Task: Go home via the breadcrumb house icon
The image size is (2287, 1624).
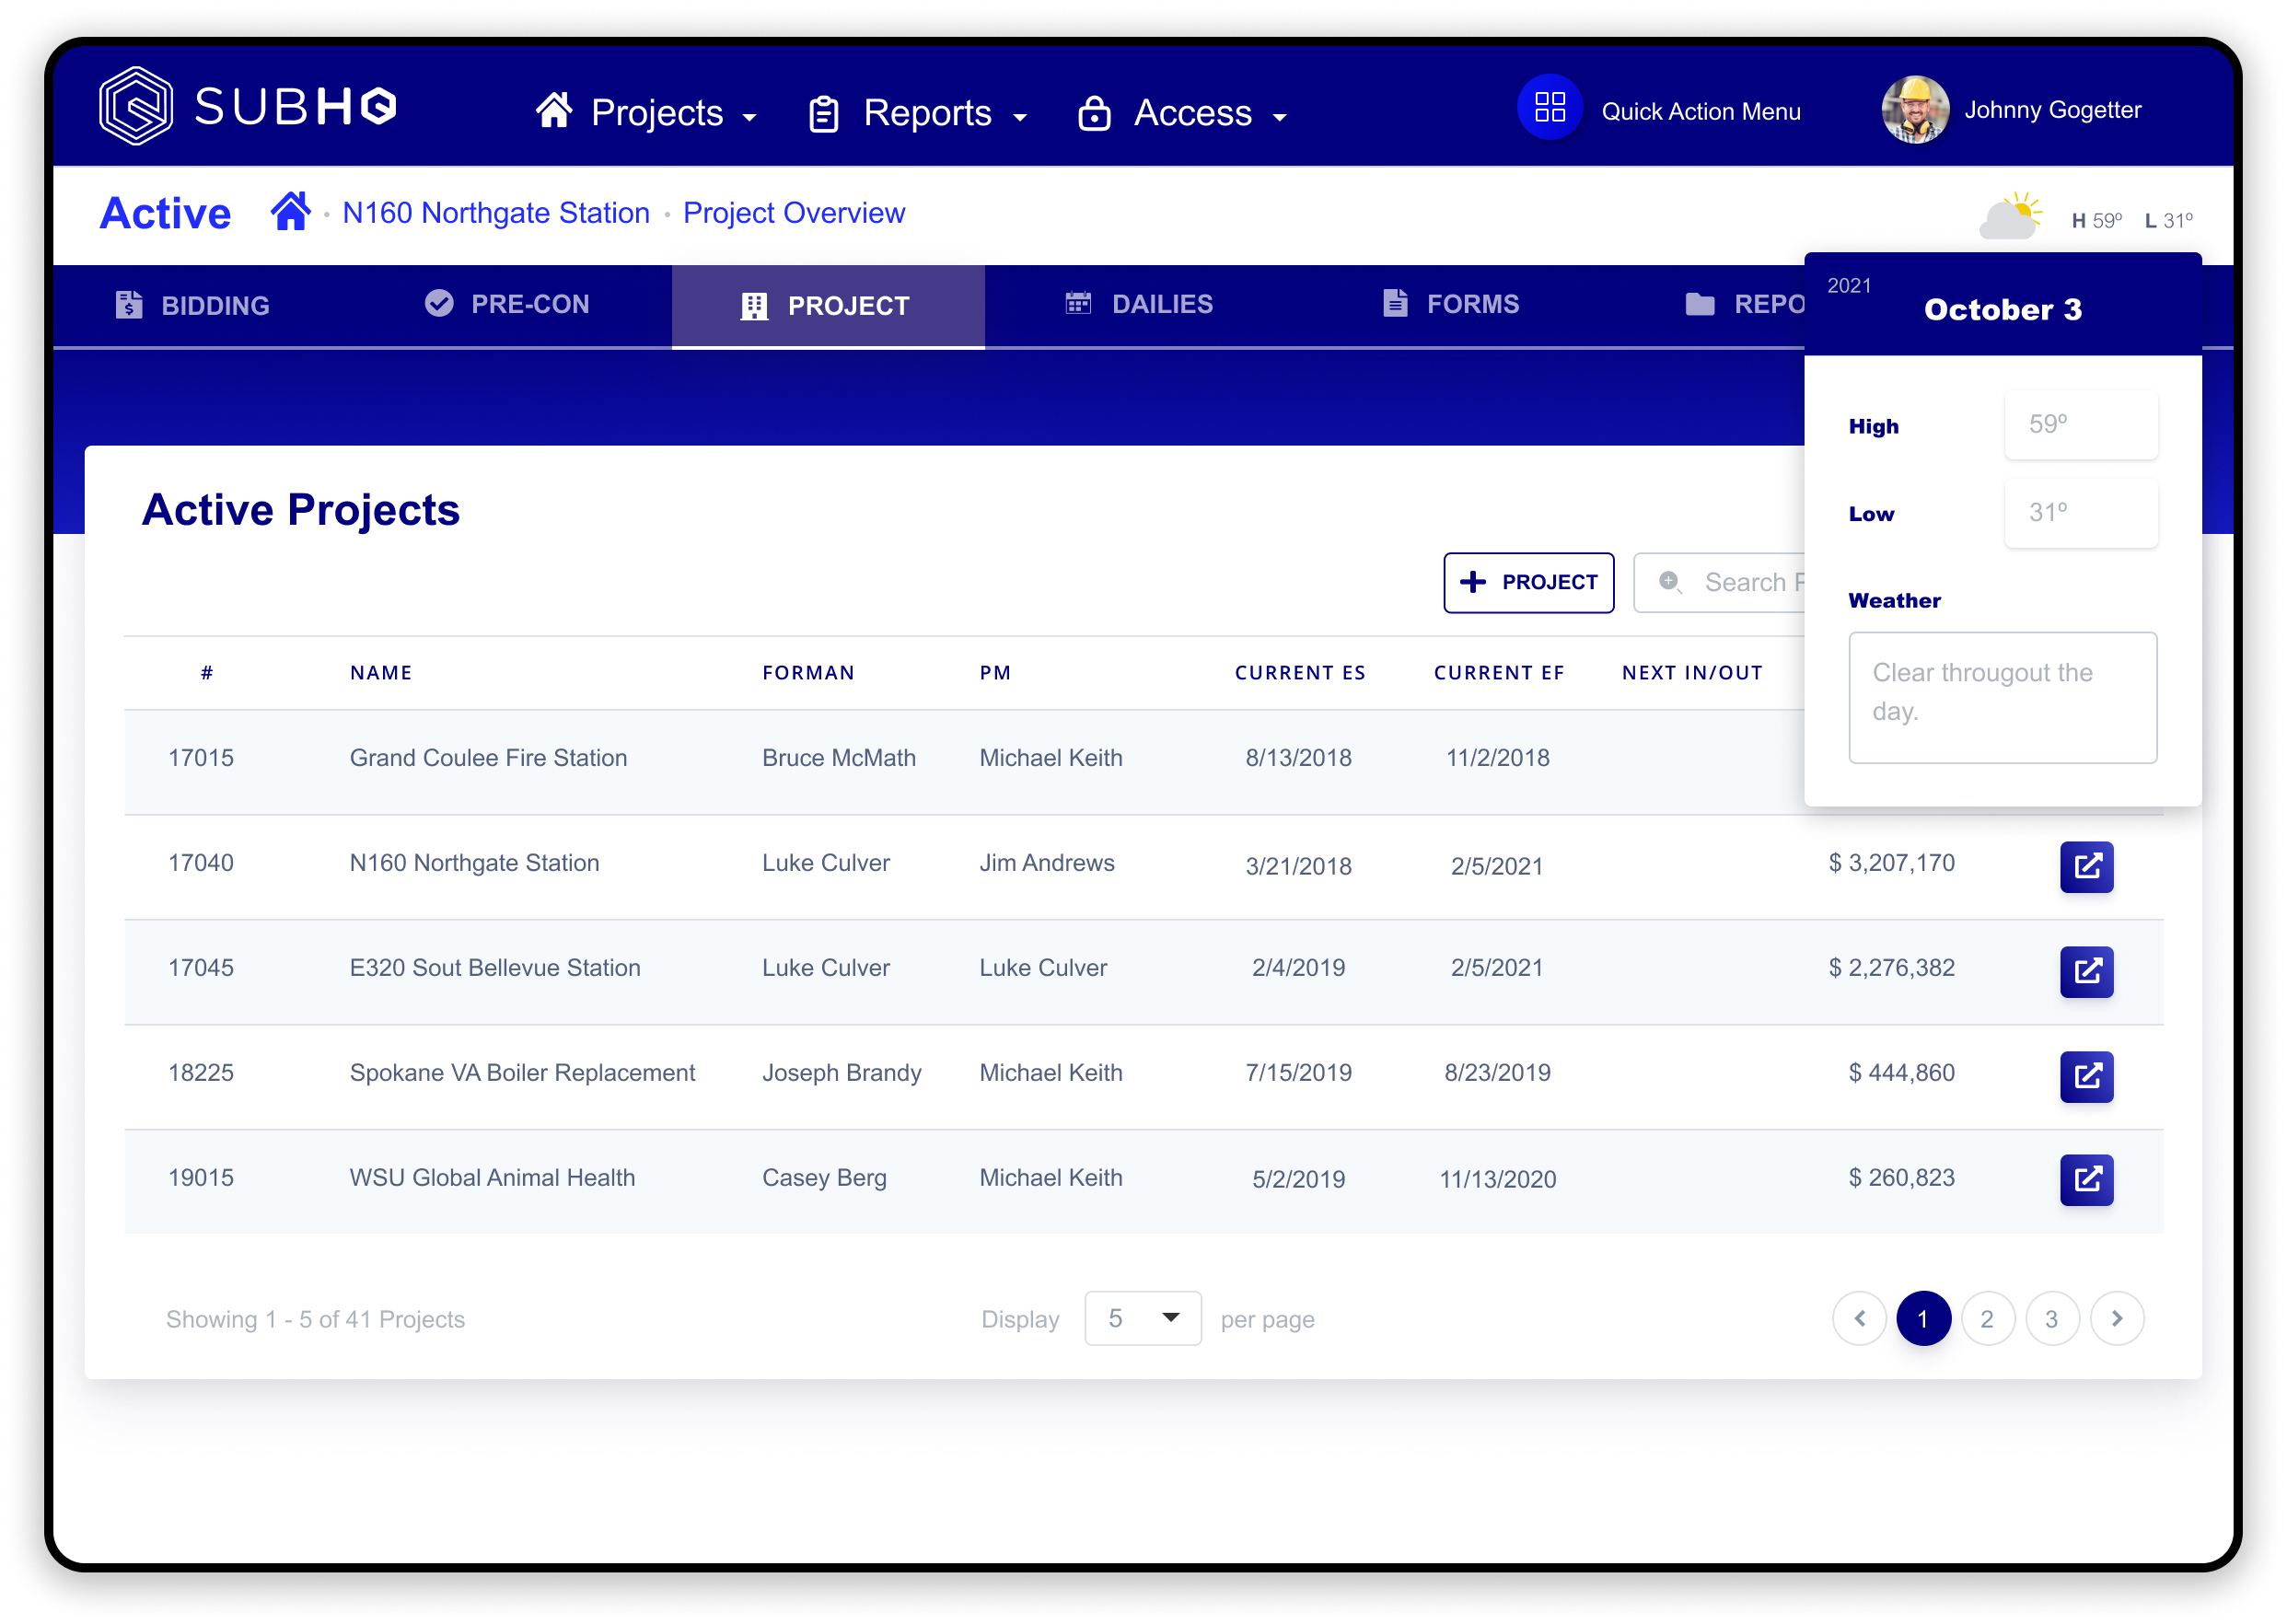Action: pyautogui.click(x=290, y=211)
